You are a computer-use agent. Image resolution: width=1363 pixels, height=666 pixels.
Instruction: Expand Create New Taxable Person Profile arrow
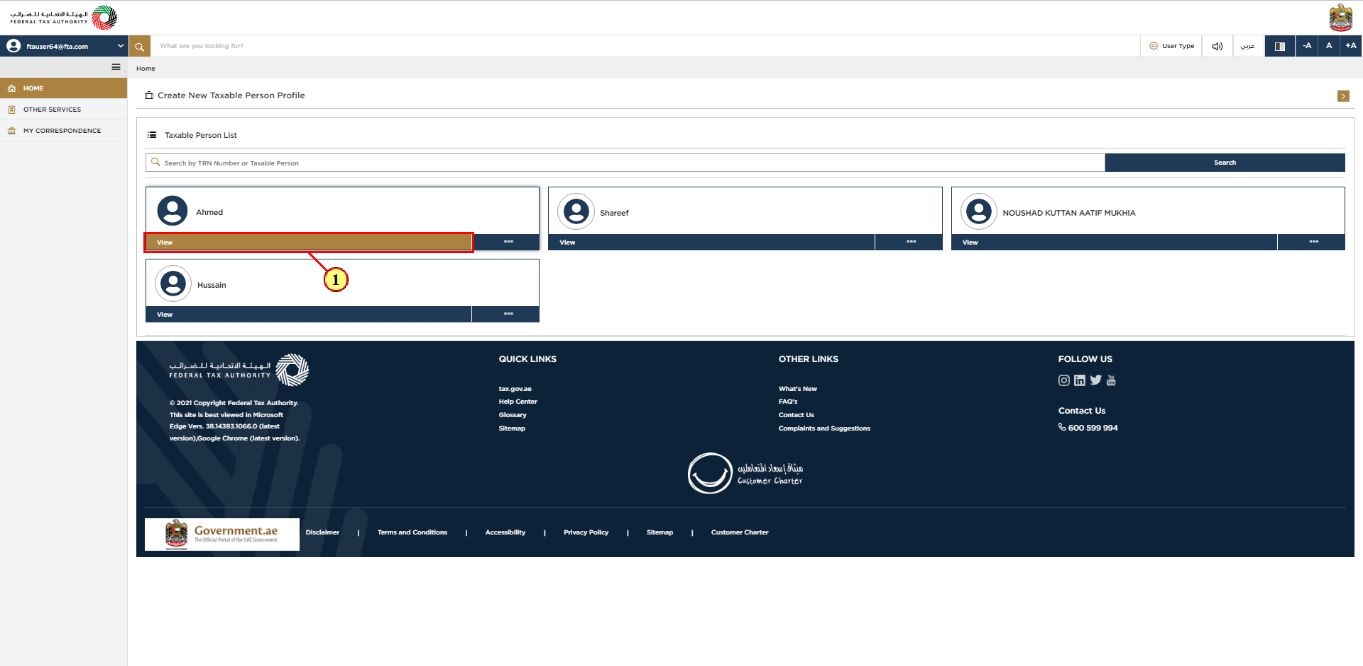coord(1343,96)
